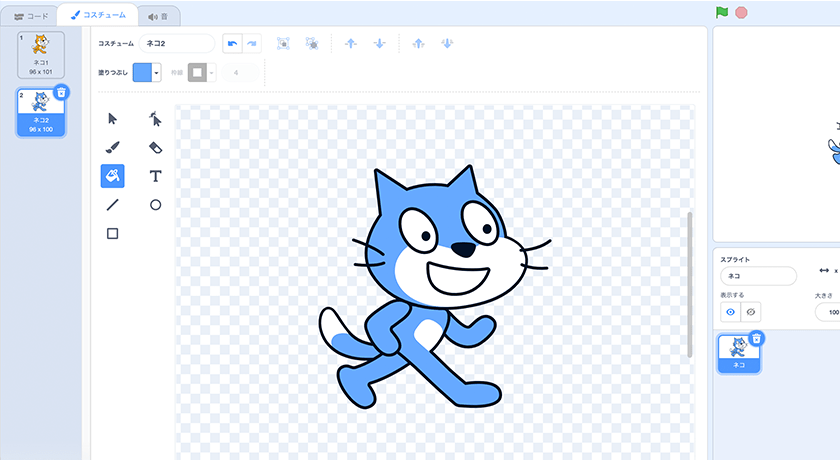Select the ネコ1 costume thumbnail
Screen dimensions: 840x460
41,55
